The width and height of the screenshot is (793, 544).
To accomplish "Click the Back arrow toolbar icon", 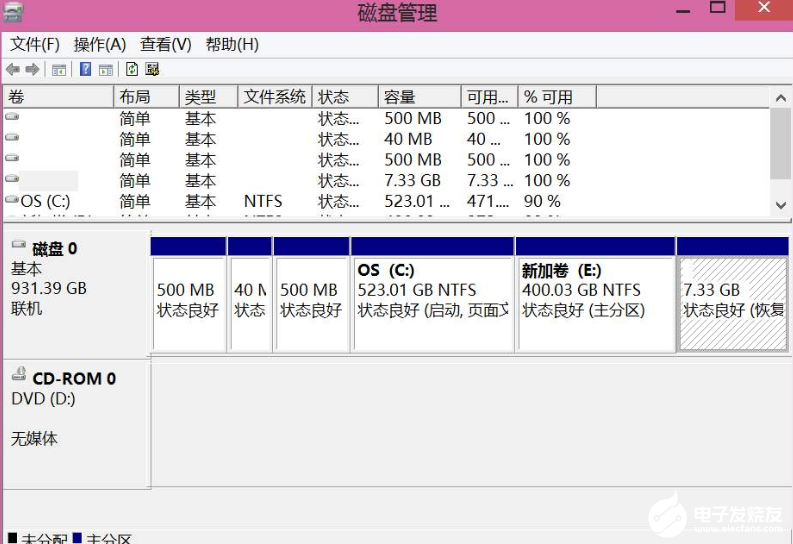I will click(13, 69).
